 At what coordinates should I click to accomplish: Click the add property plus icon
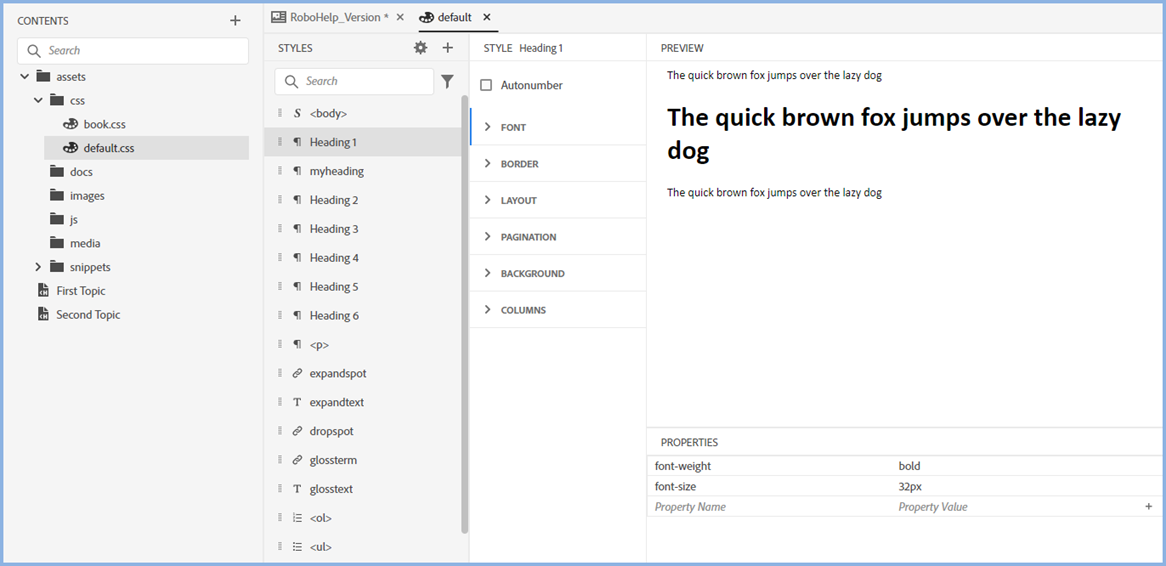click(1149, 507)
